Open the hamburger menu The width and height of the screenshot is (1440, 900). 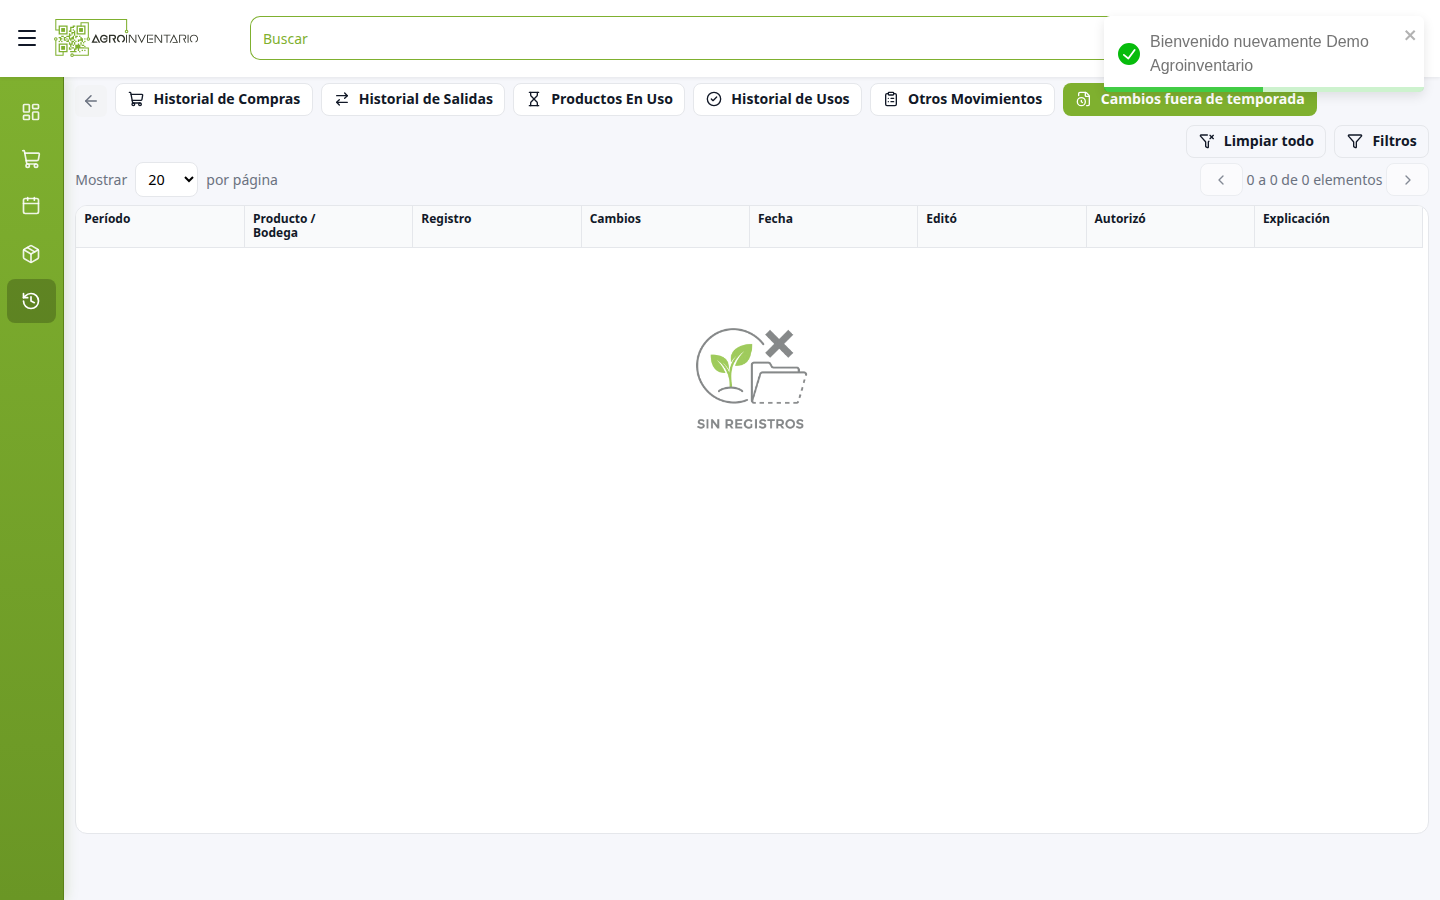click(x=27, y=38)
